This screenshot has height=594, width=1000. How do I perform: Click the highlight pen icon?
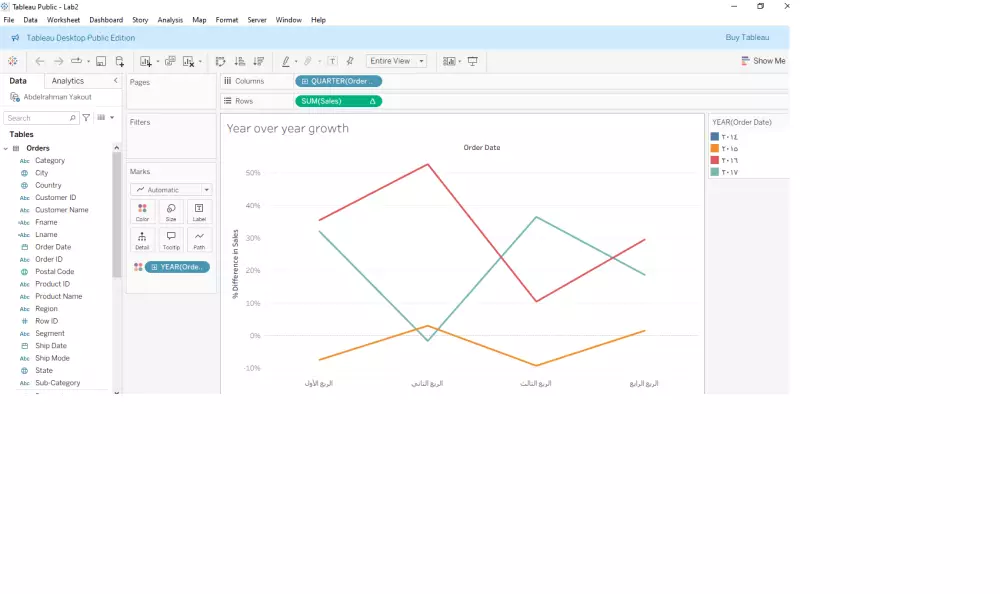286,61
